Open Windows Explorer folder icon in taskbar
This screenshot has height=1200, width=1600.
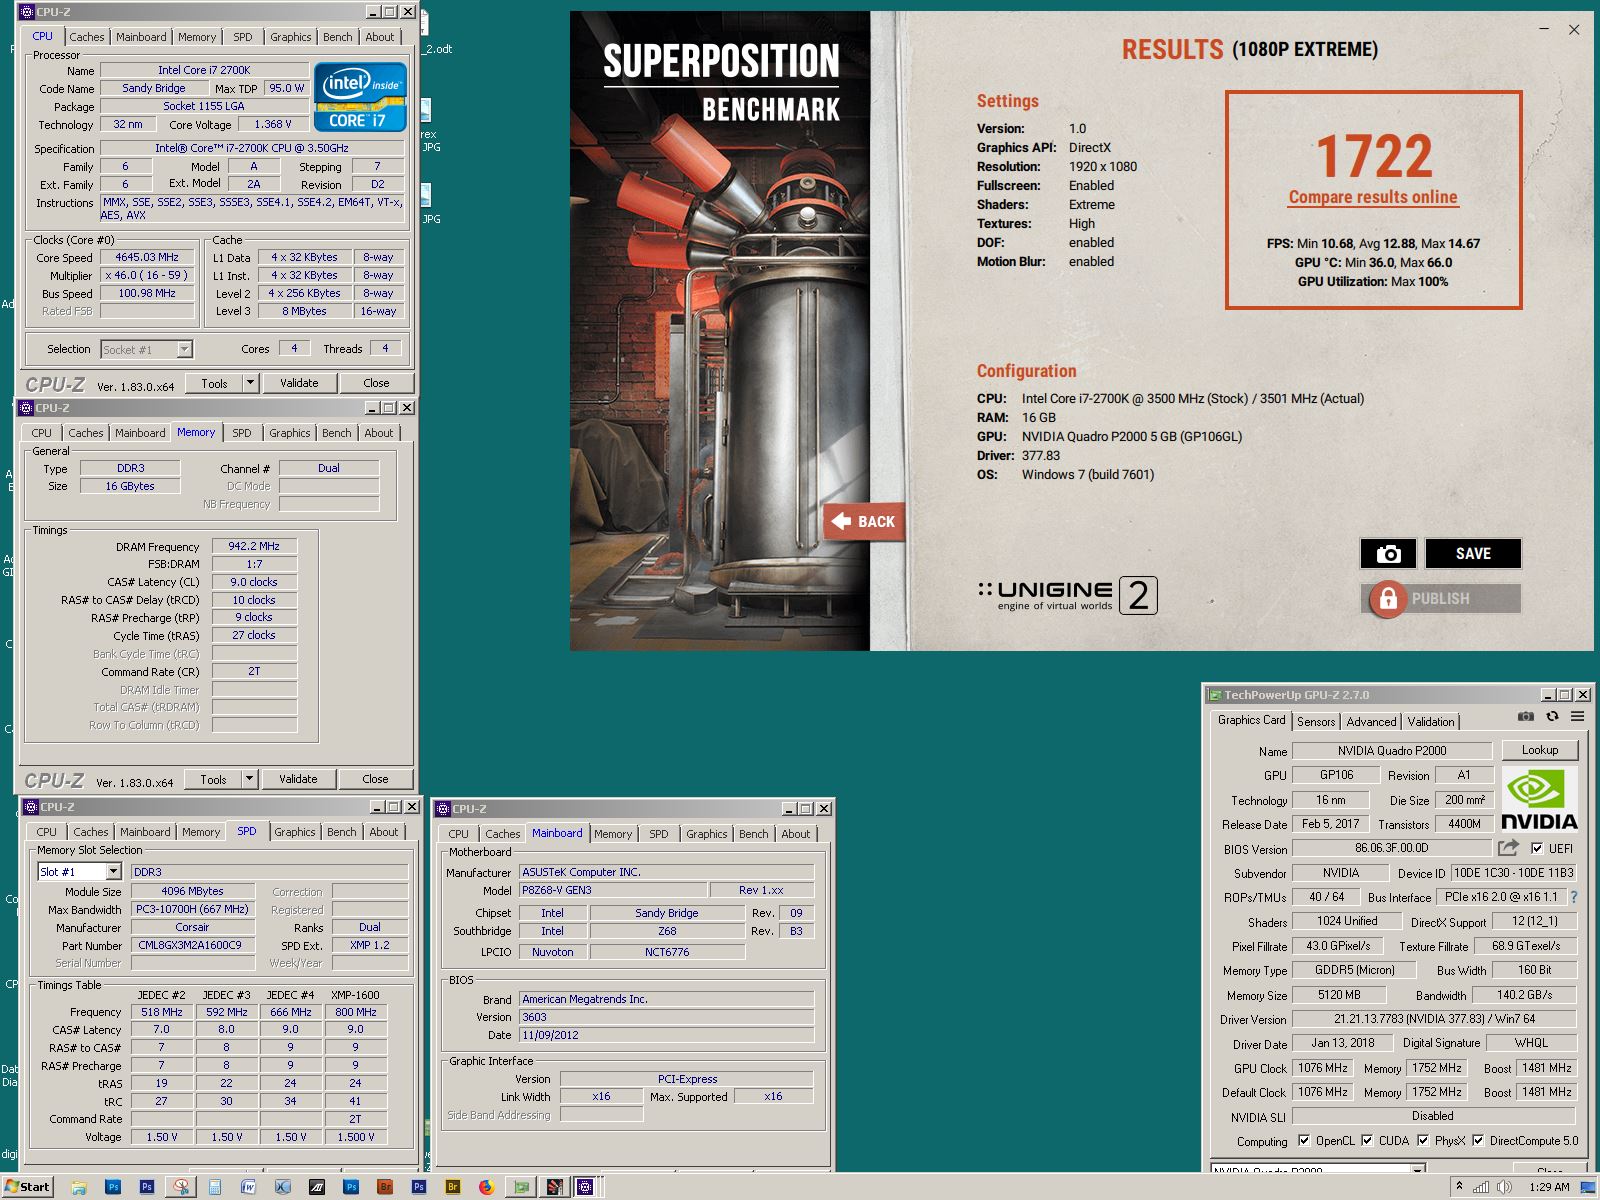[x=79, y=1187]
